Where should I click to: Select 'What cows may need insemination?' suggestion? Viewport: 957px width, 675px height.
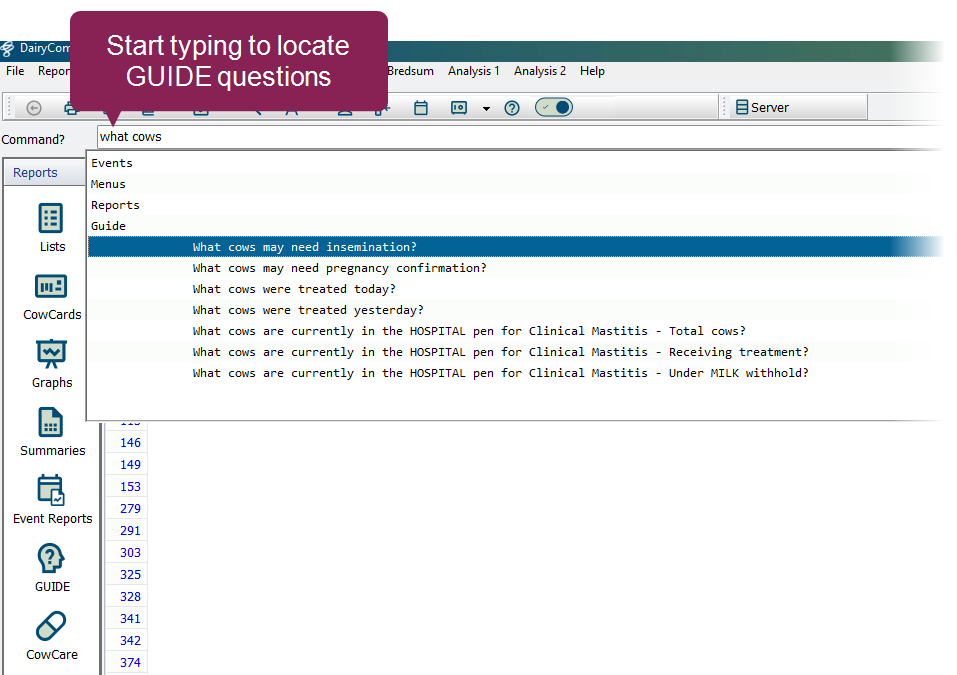click(x=304, y=247)
